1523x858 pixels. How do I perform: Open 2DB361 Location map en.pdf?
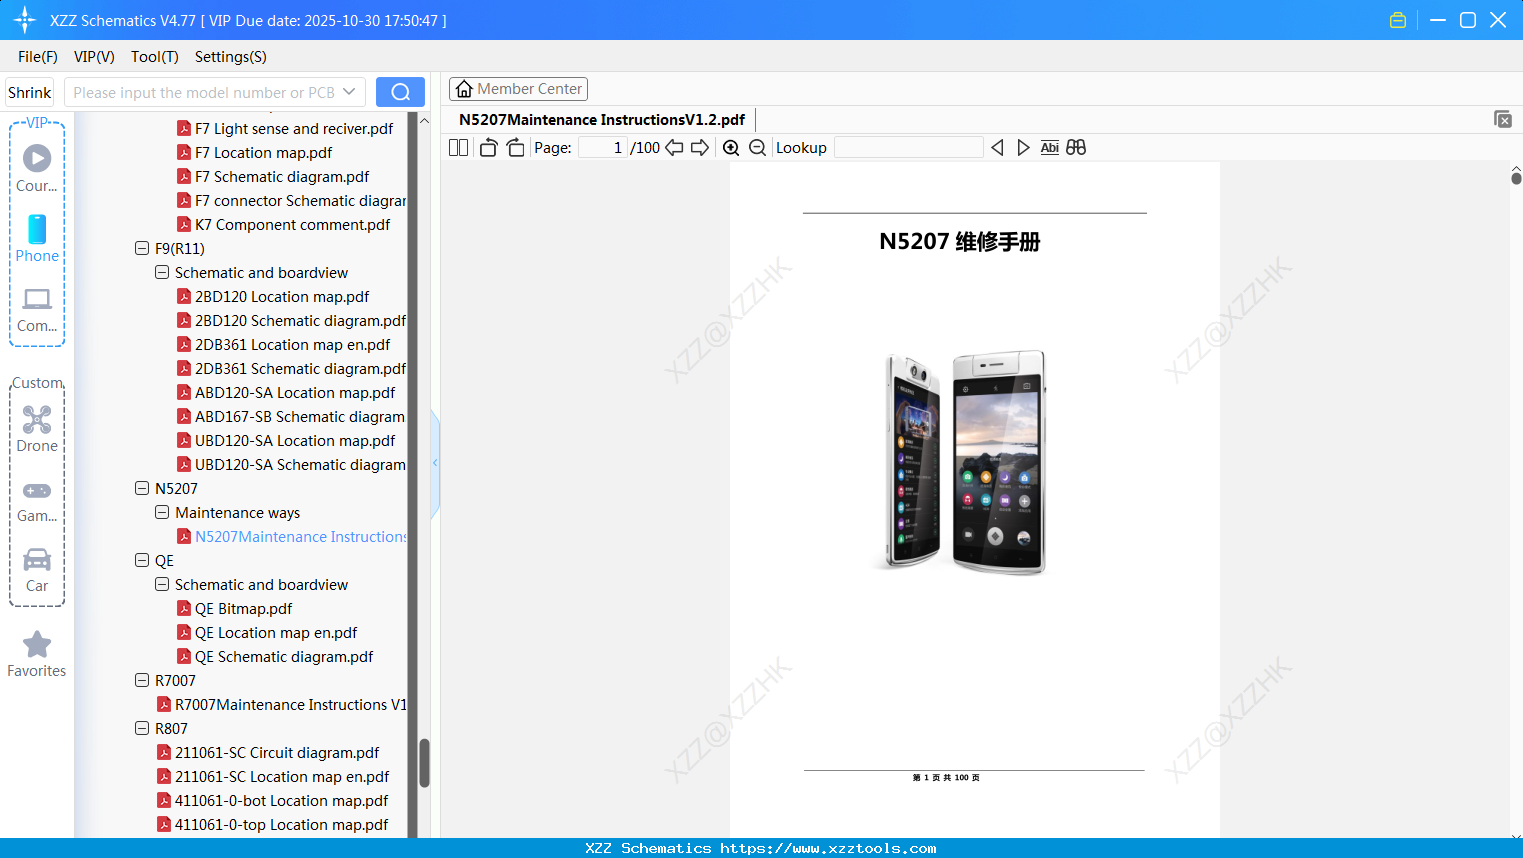(293, 344)
